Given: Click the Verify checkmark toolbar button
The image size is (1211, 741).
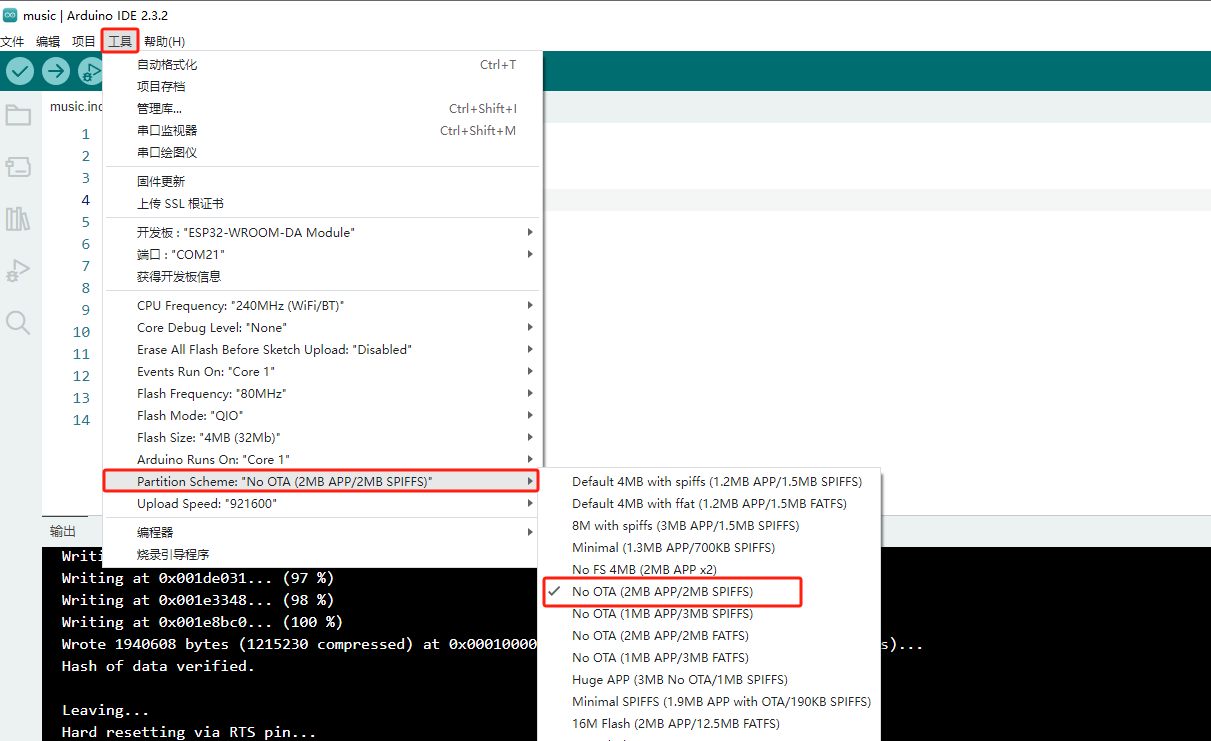Looking at the screenshot, I should (x=20, y=71).
